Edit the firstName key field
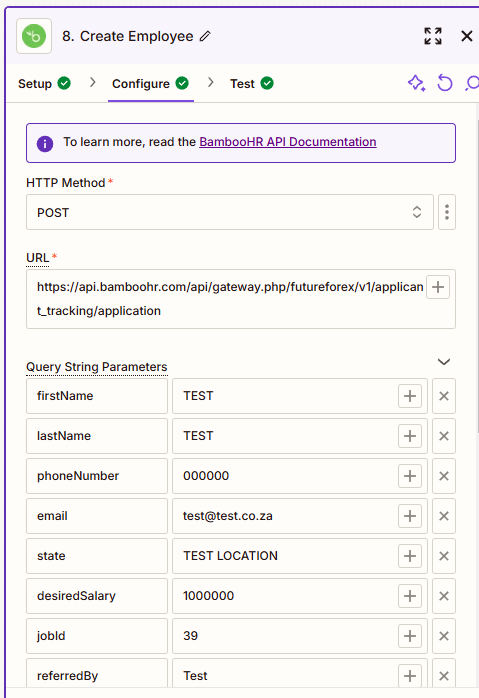Image resolution: width=479 pixels, height=698 pixels. point(97,396)
